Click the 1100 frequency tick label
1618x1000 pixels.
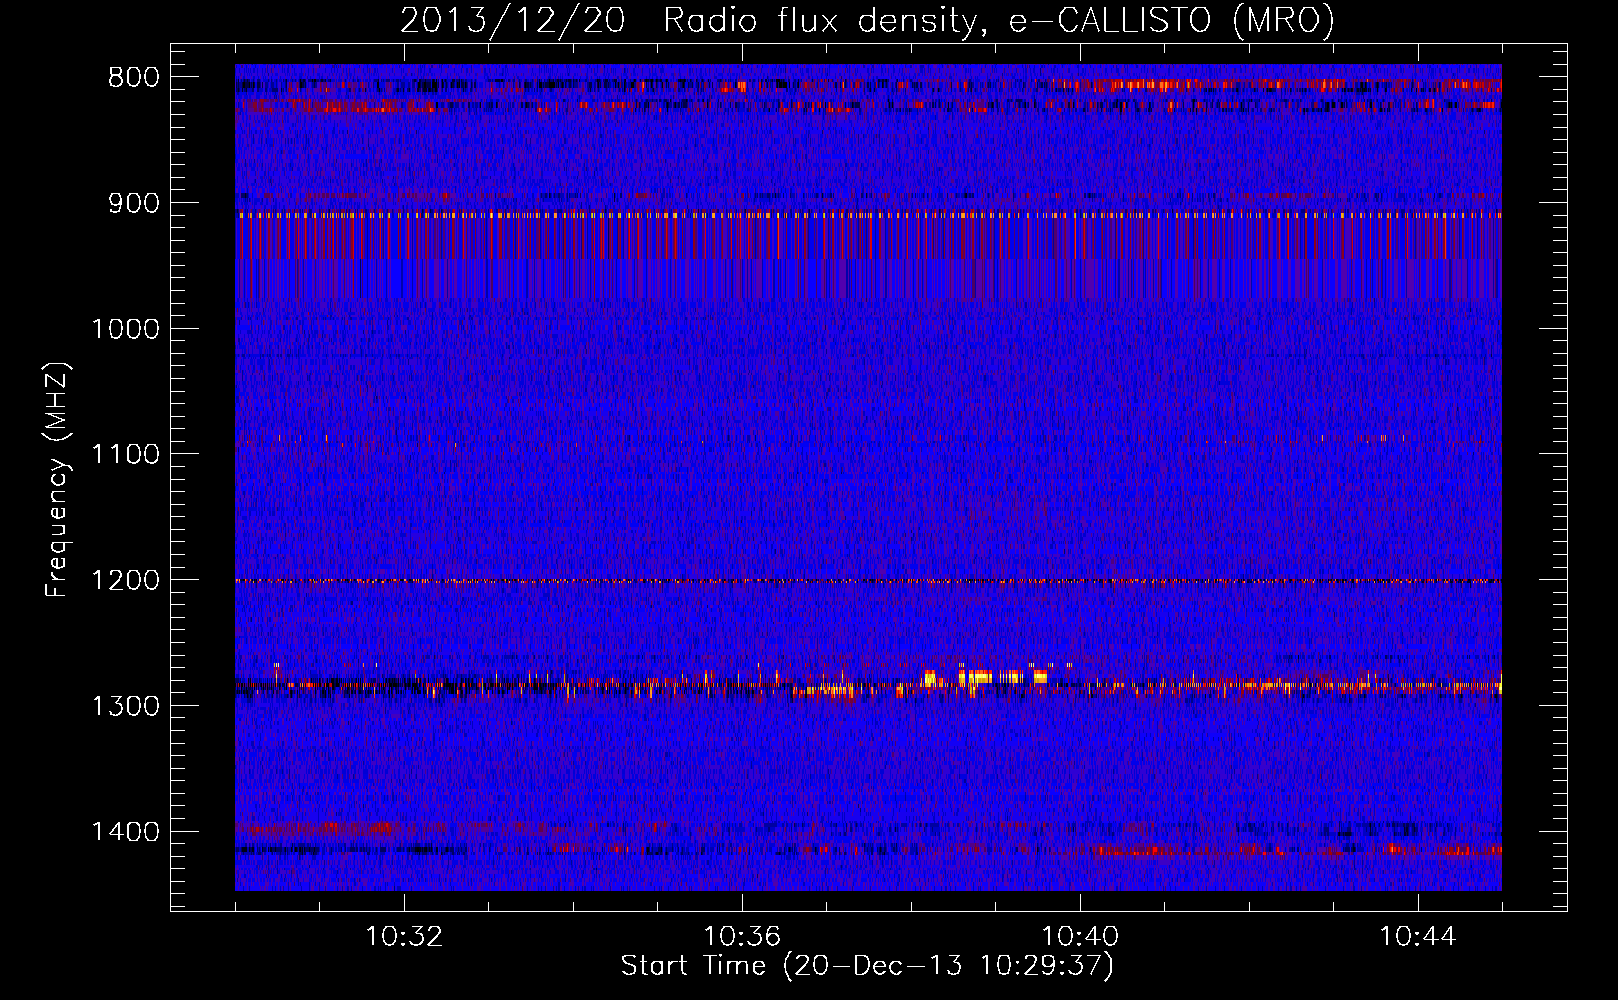tap(126, 454)
